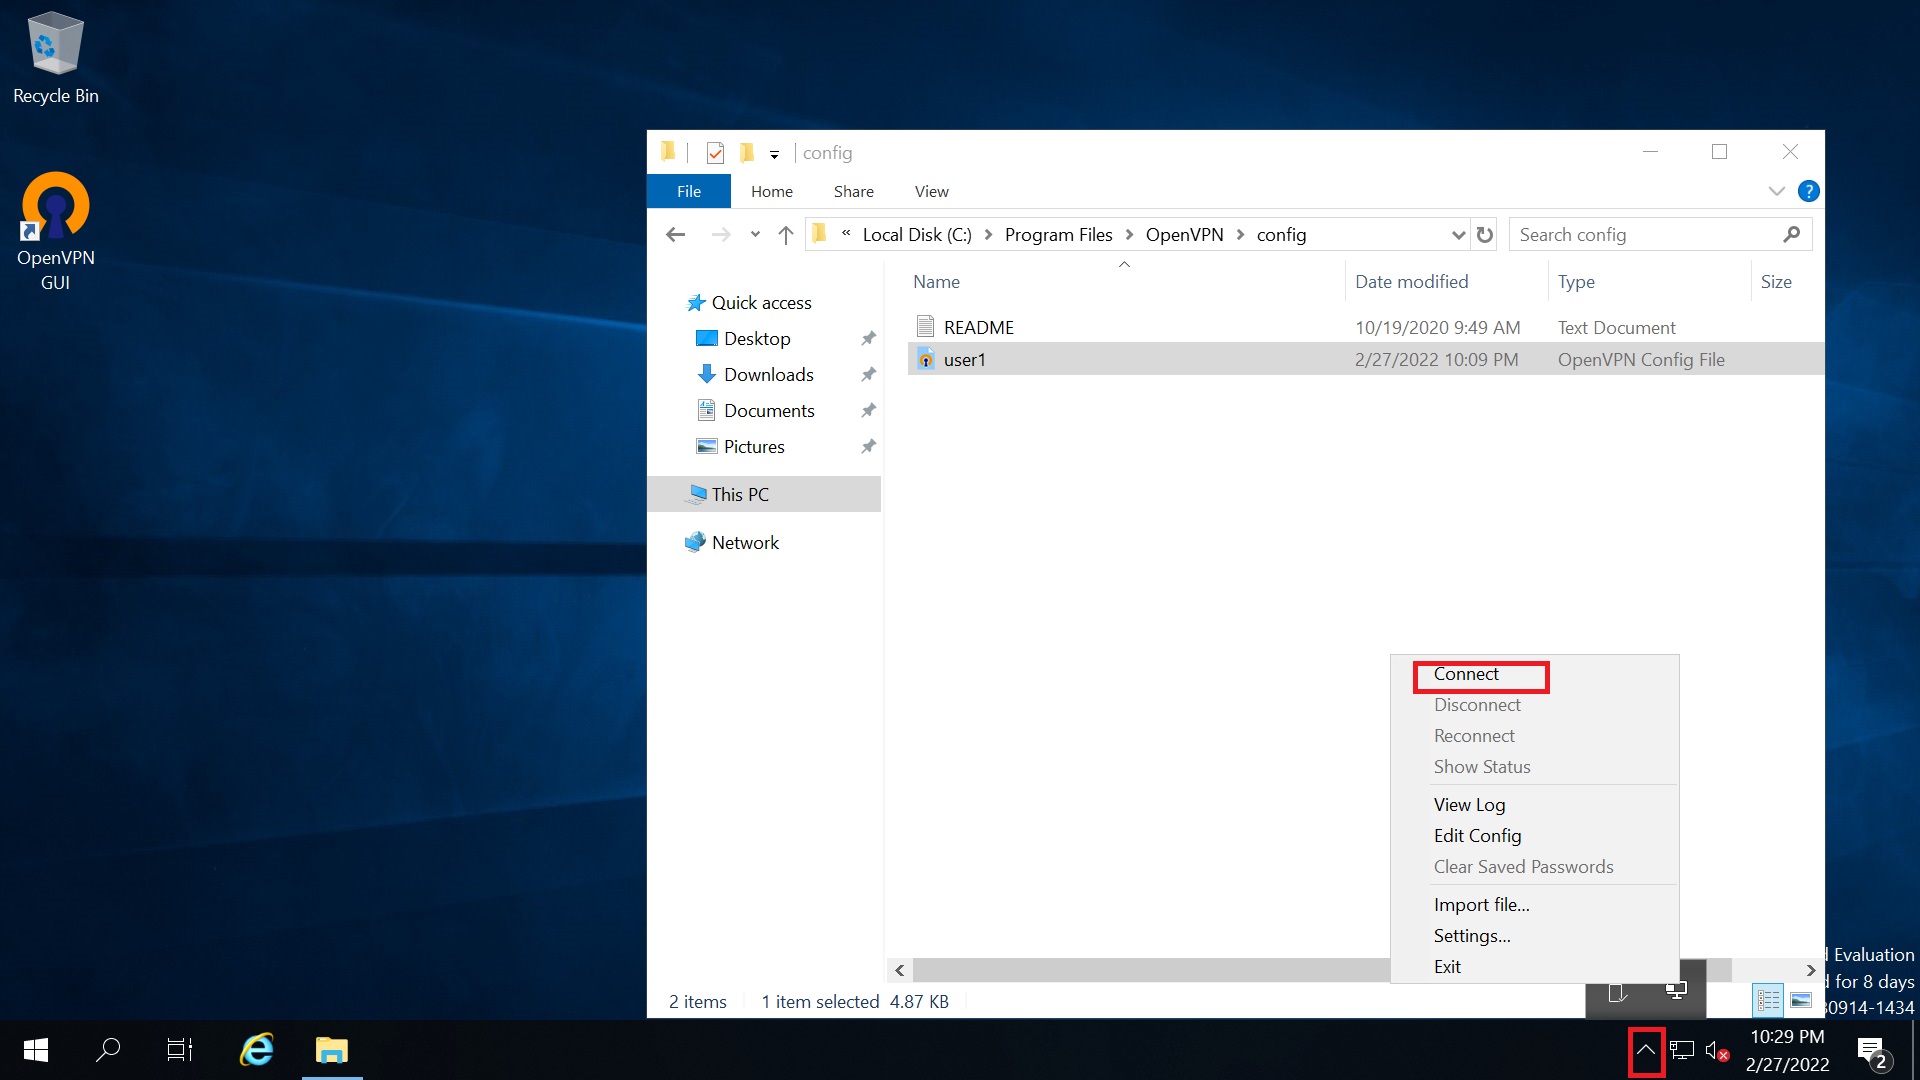
Task: Click OpenVPN in the address breadcrumb
Action: point(1184,235)
